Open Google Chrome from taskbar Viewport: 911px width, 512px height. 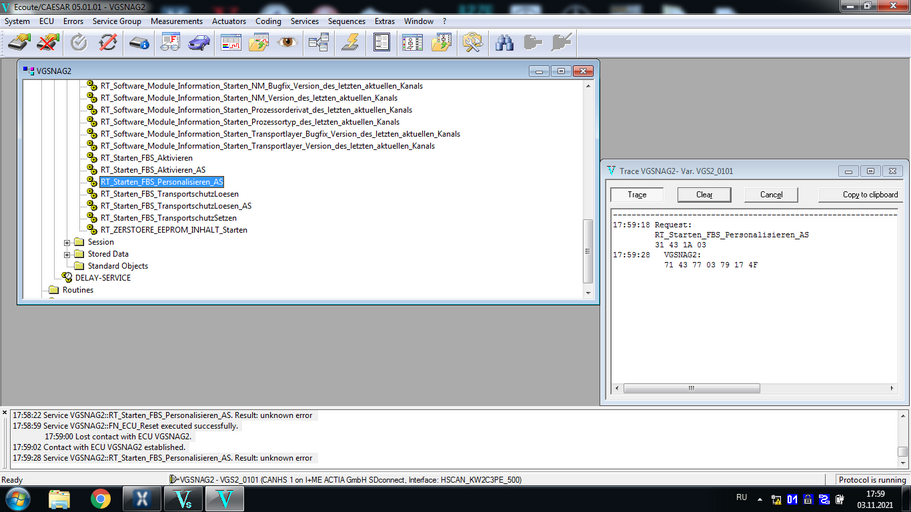click(x=100, y=499)
